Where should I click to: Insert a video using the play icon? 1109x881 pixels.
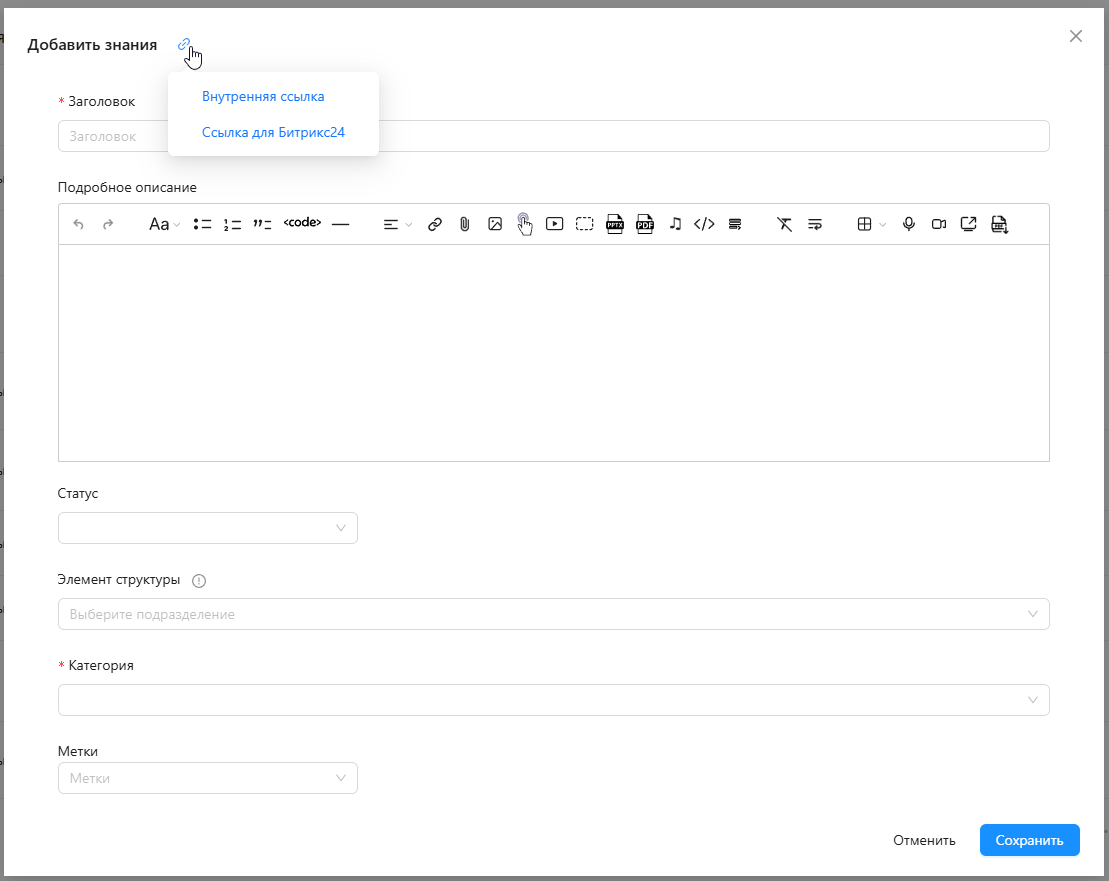coord(554,225)
